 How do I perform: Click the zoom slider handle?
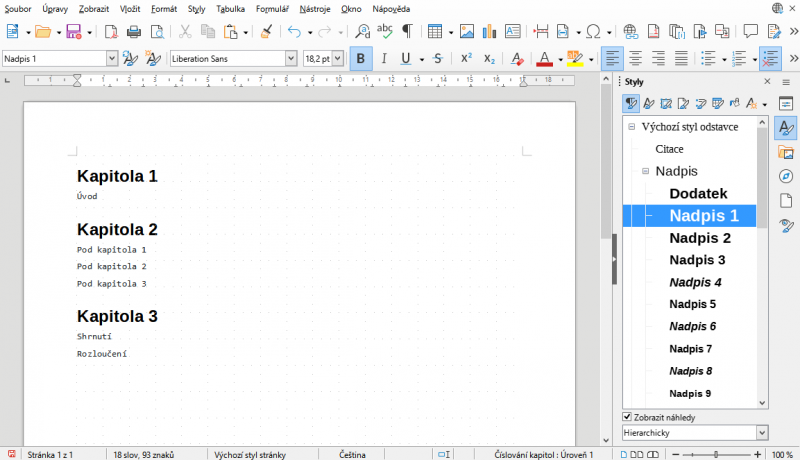pos(716,454)
